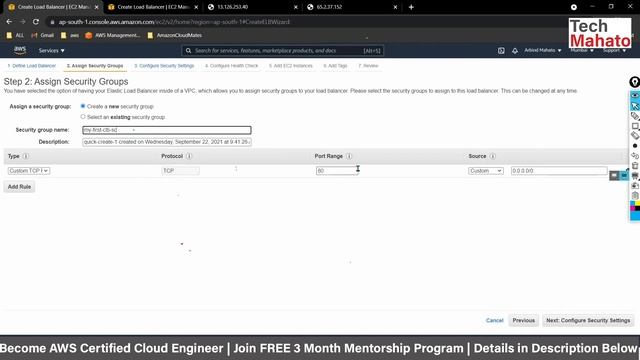Go to step 6 Add Tags
This screenshot has height=360, width=640.
[x=335, y=66]
